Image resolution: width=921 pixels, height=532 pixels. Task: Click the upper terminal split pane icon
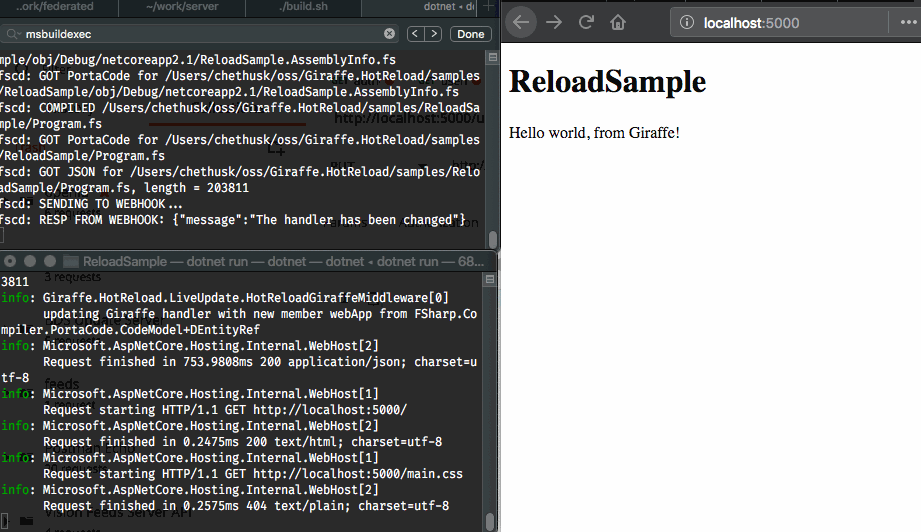493,58
